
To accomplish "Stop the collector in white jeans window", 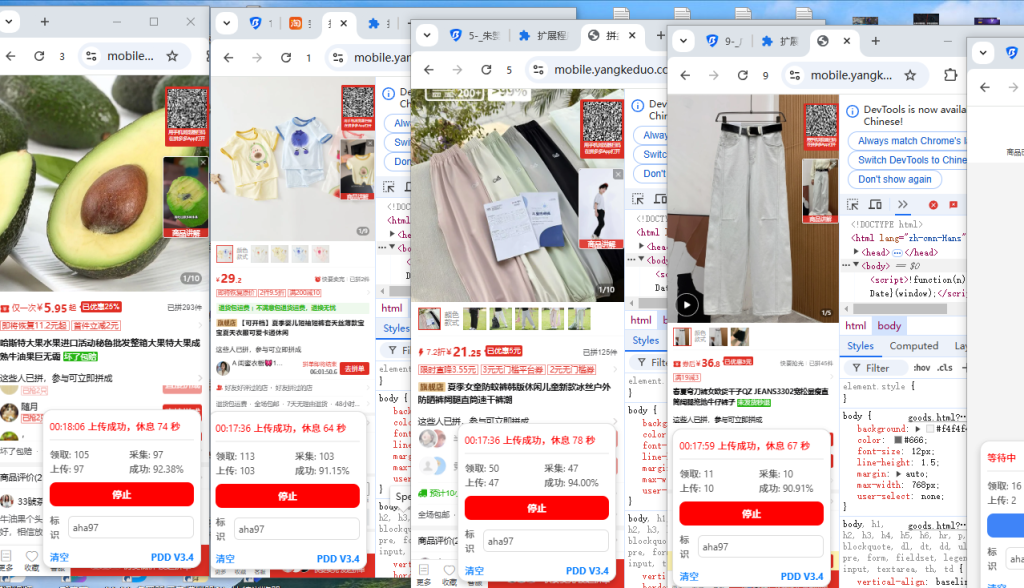I will [751, 514].
